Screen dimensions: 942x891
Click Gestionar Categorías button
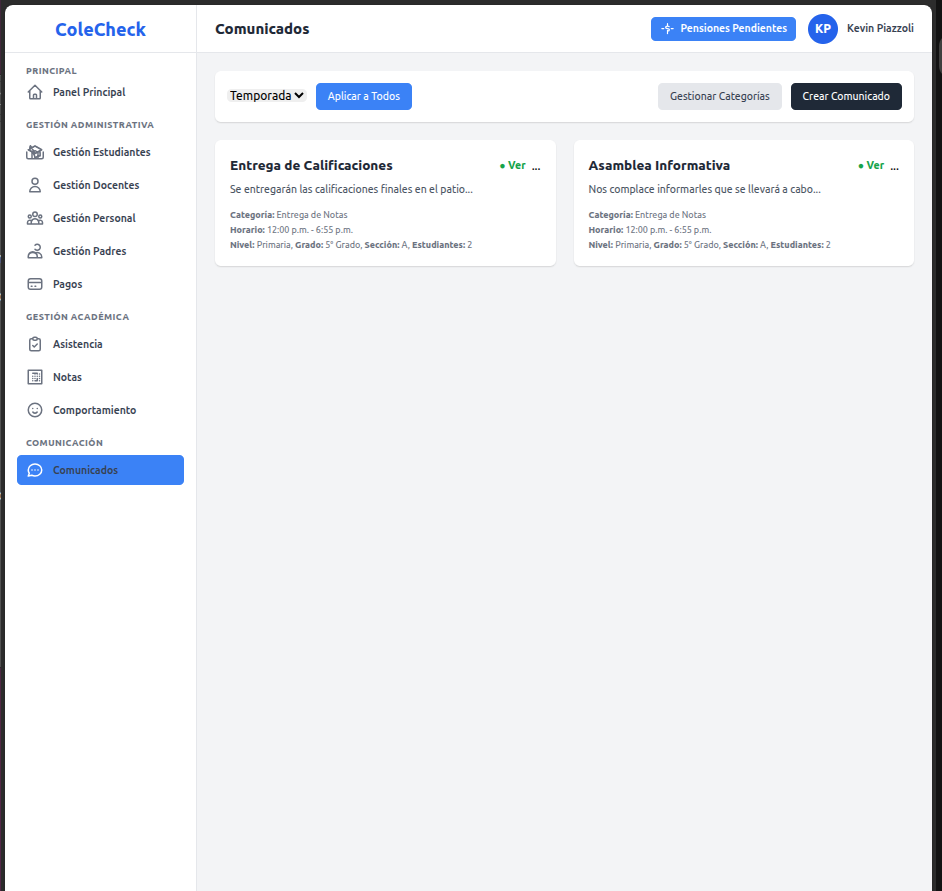point(719,96)
